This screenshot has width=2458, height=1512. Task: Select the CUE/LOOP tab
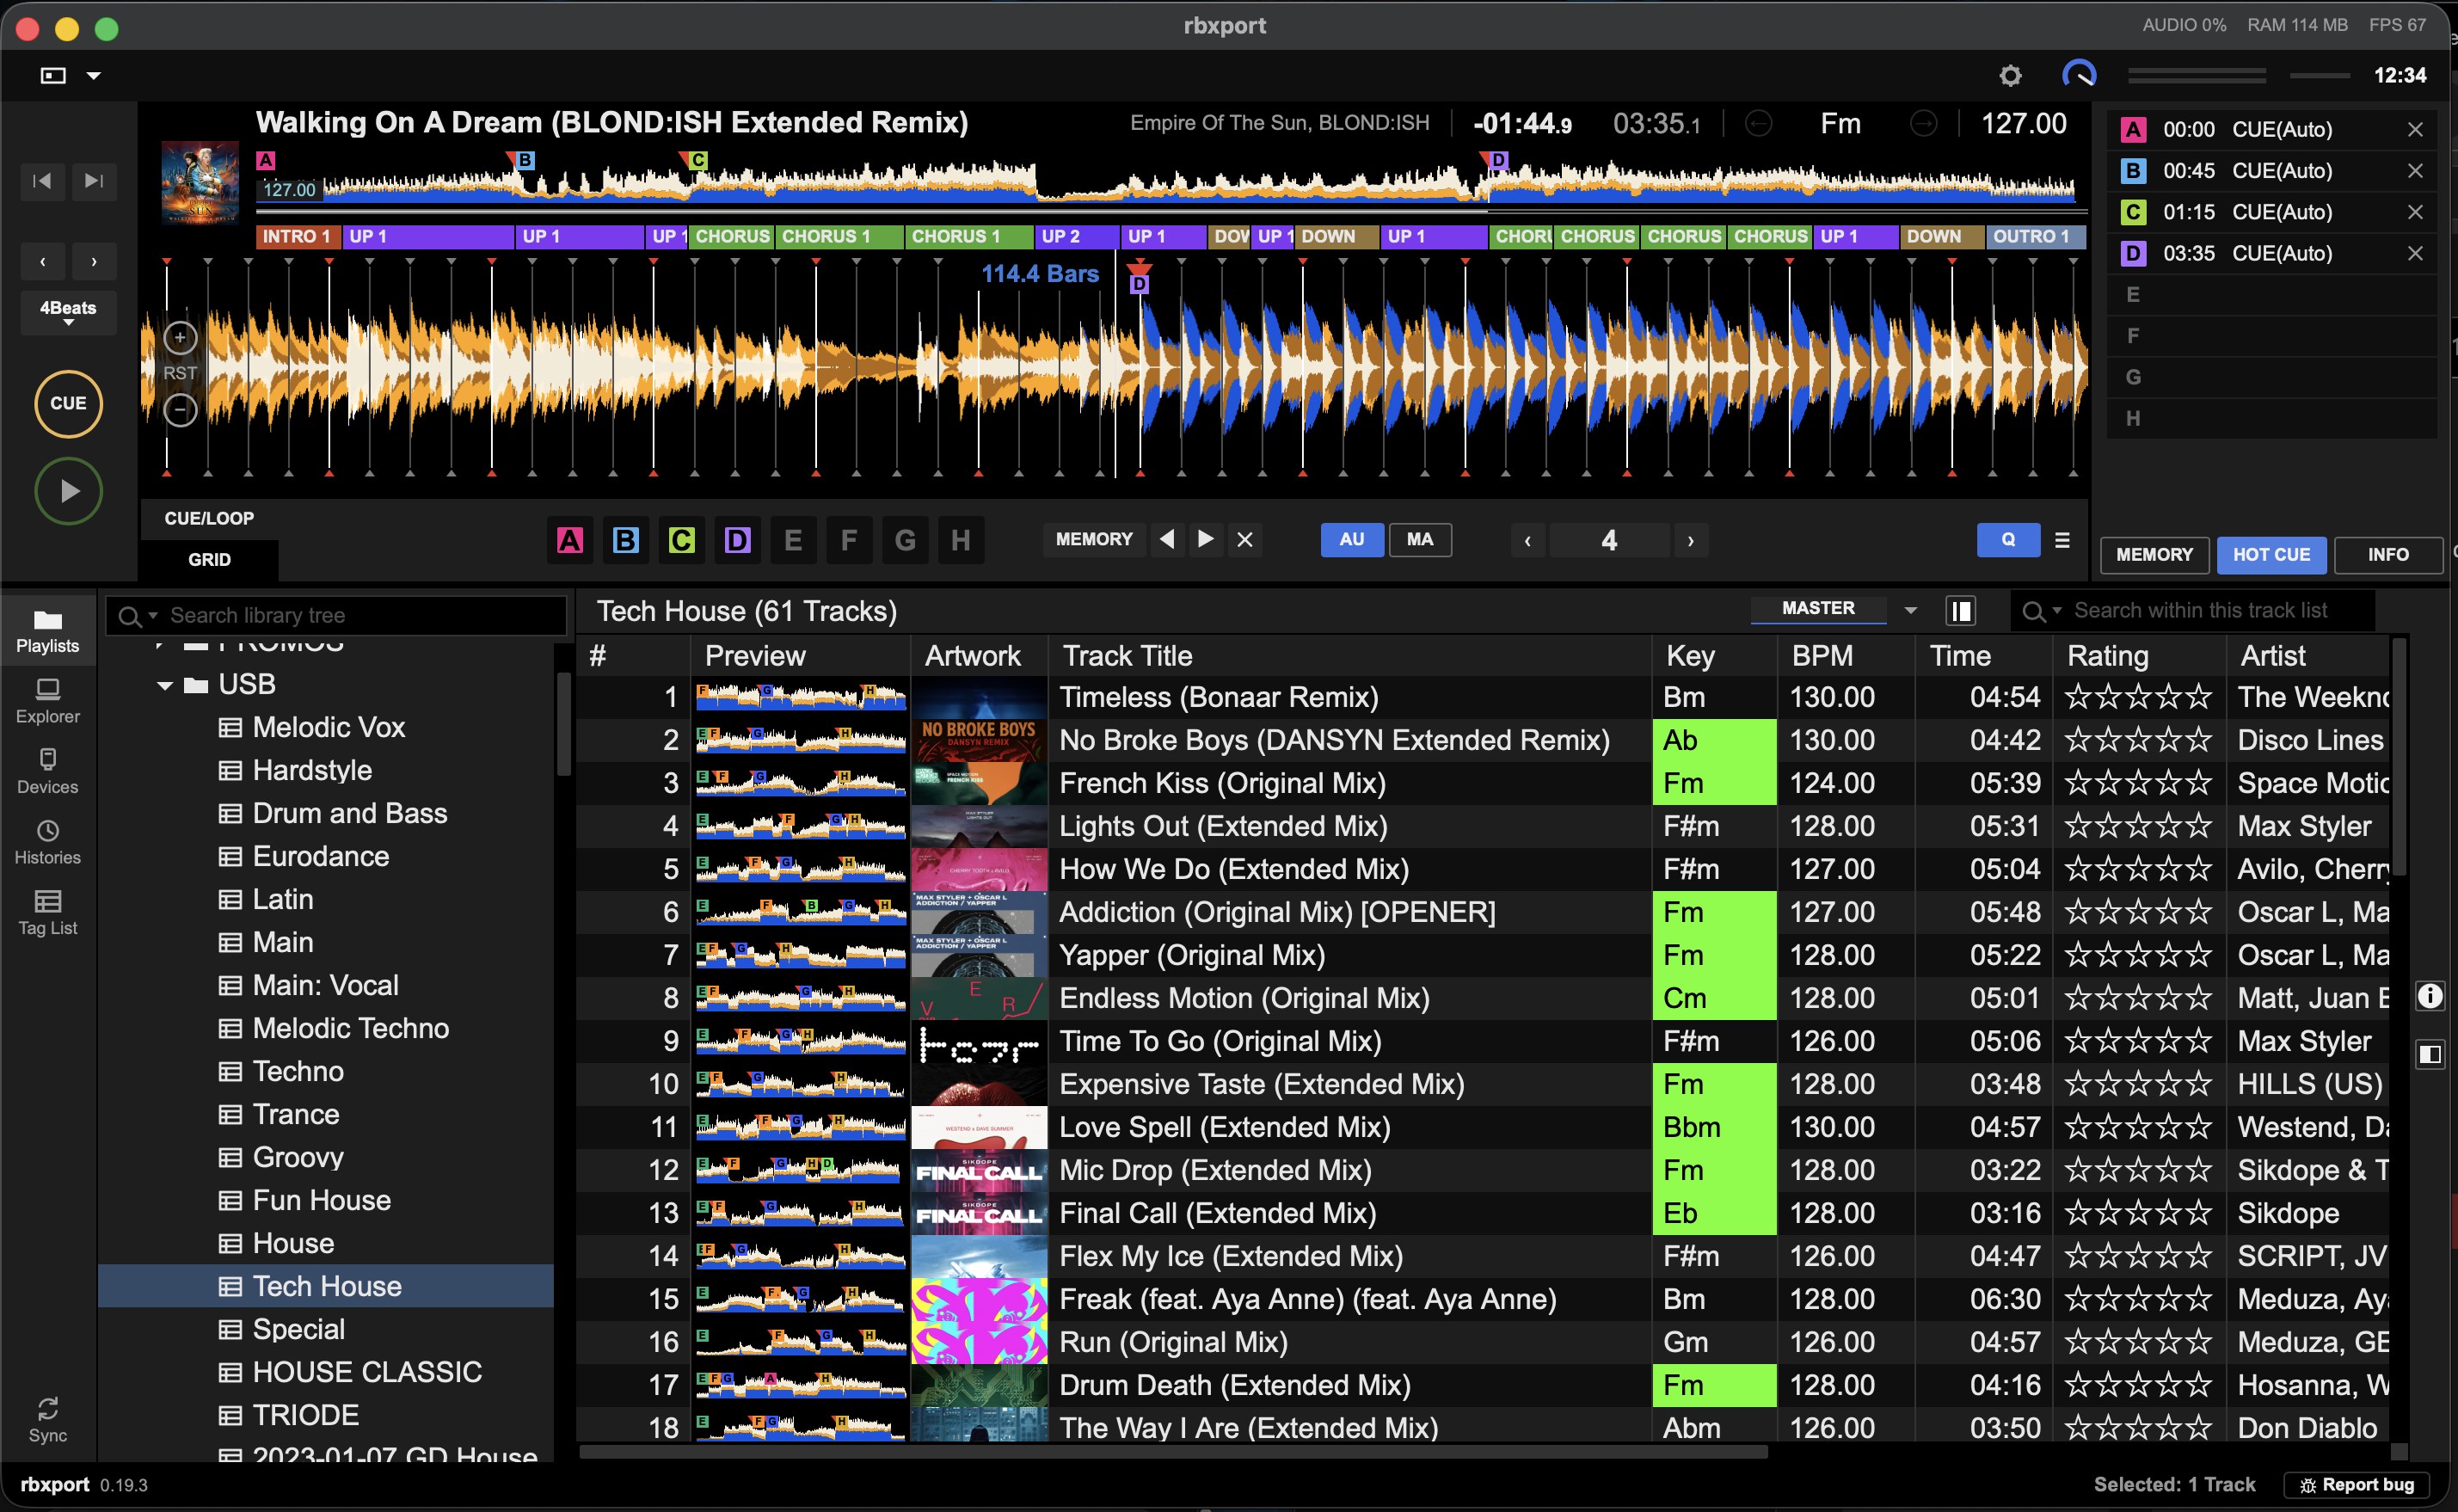(209, 518)
